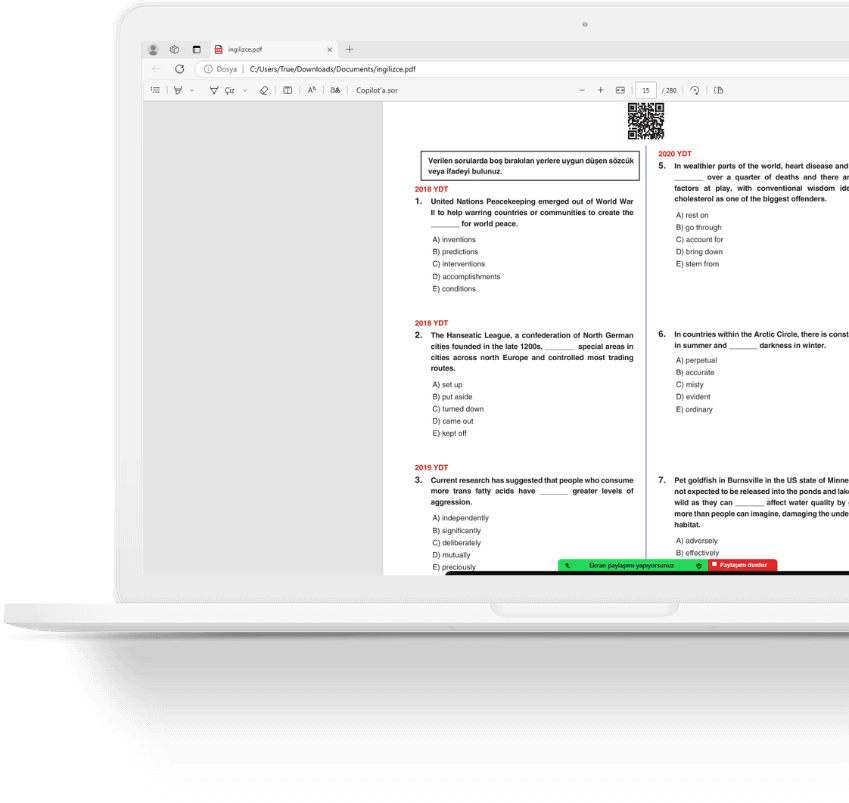Select the PDF eraser tool

264,90
